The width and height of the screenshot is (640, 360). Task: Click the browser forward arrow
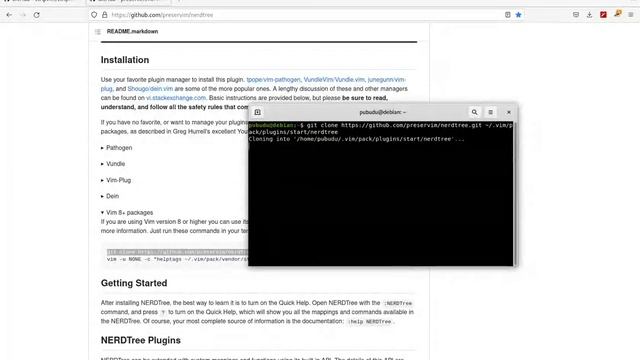pos(23,15)
